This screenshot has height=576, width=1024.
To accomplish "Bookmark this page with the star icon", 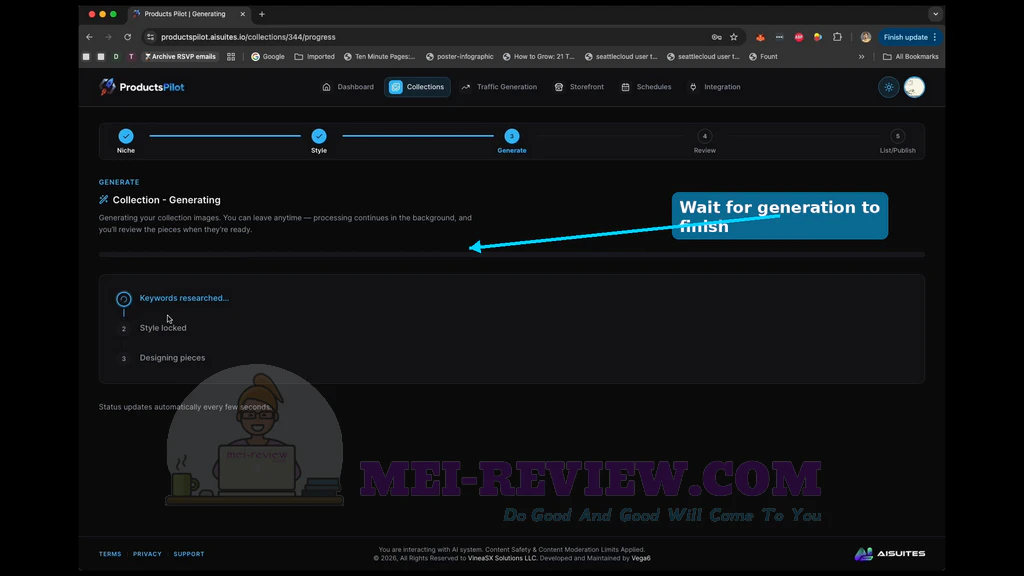I will [x=734, y=37].
